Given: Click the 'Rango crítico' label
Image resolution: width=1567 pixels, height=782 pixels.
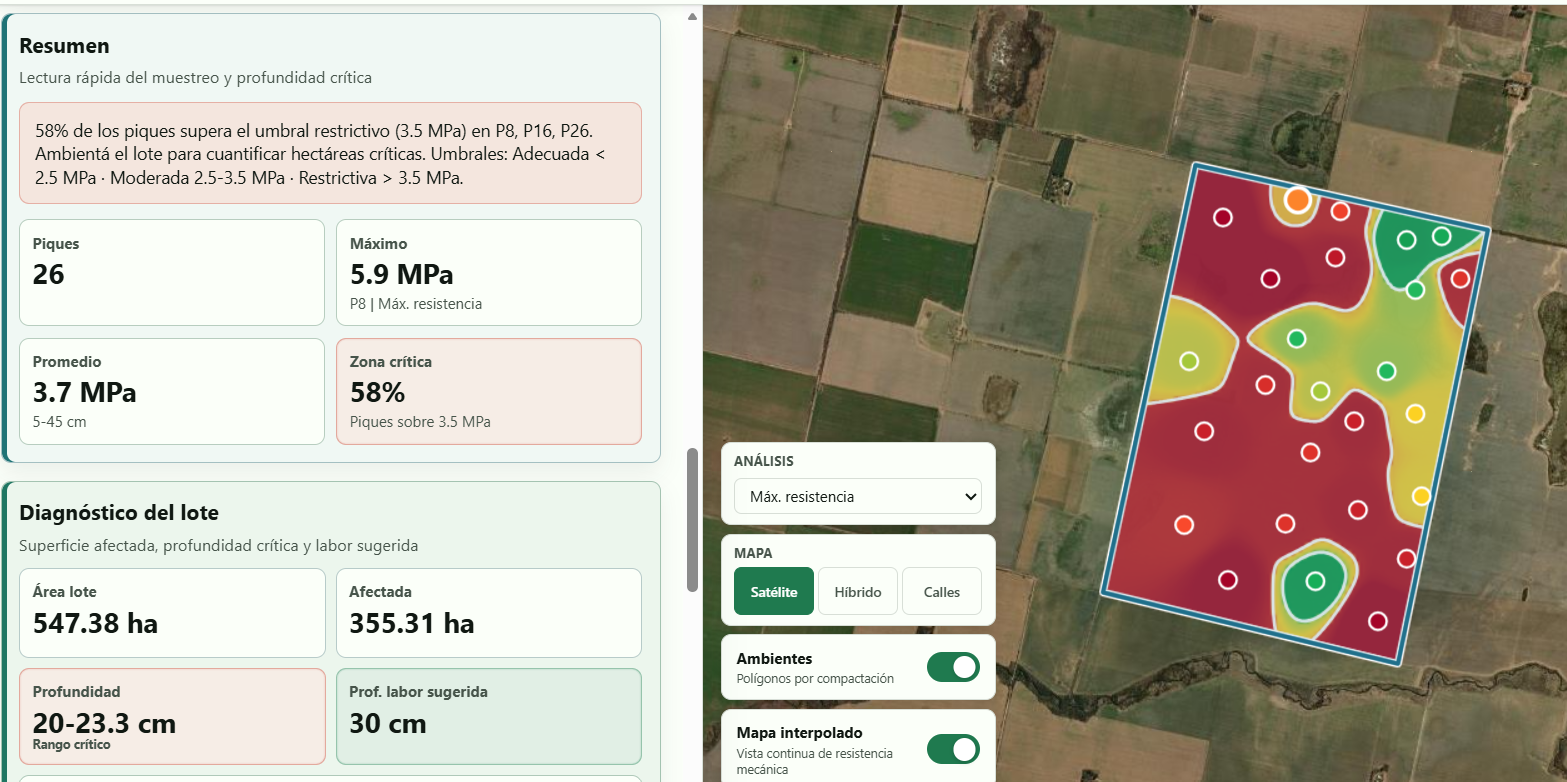Looking at the screenshot, I should 72,745.
